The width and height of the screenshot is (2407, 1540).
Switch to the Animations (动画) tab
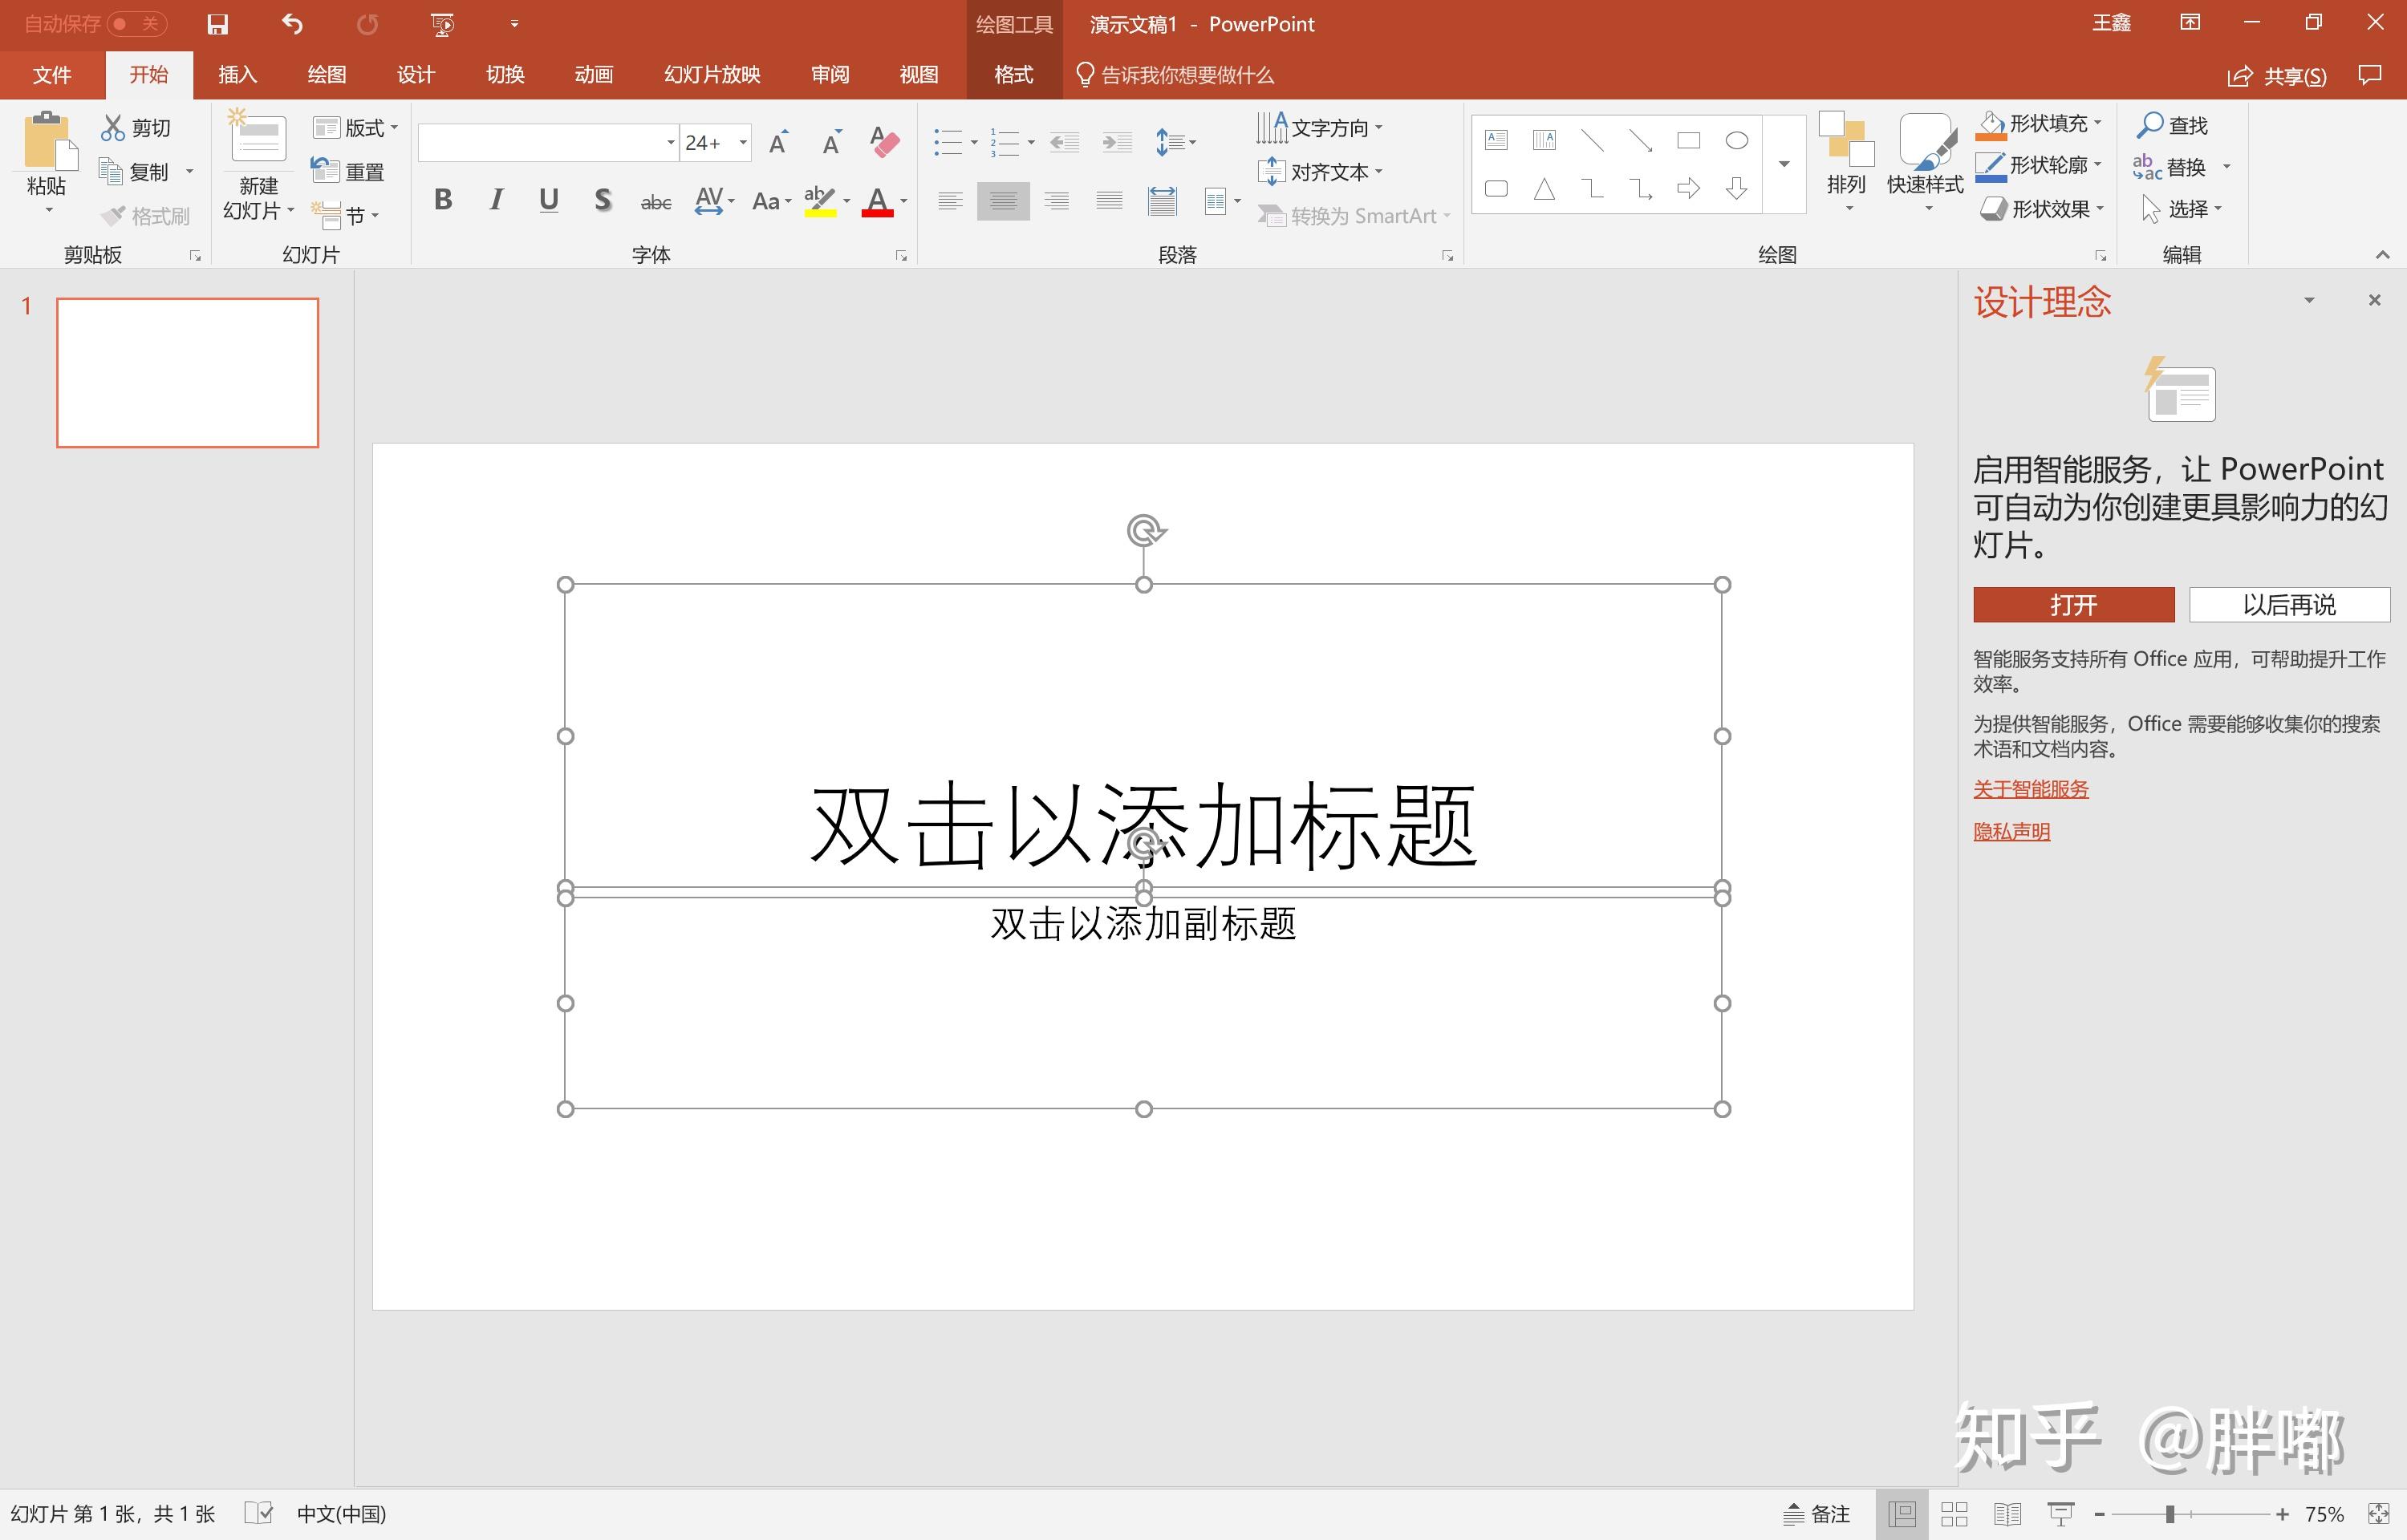click(594, 75)
